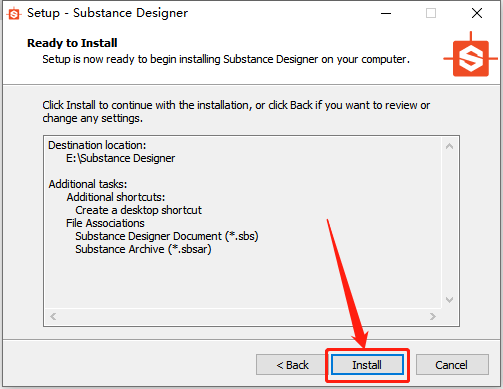
Task: Click the Install button
Action: pyautogui.click(x=367, y=365)
